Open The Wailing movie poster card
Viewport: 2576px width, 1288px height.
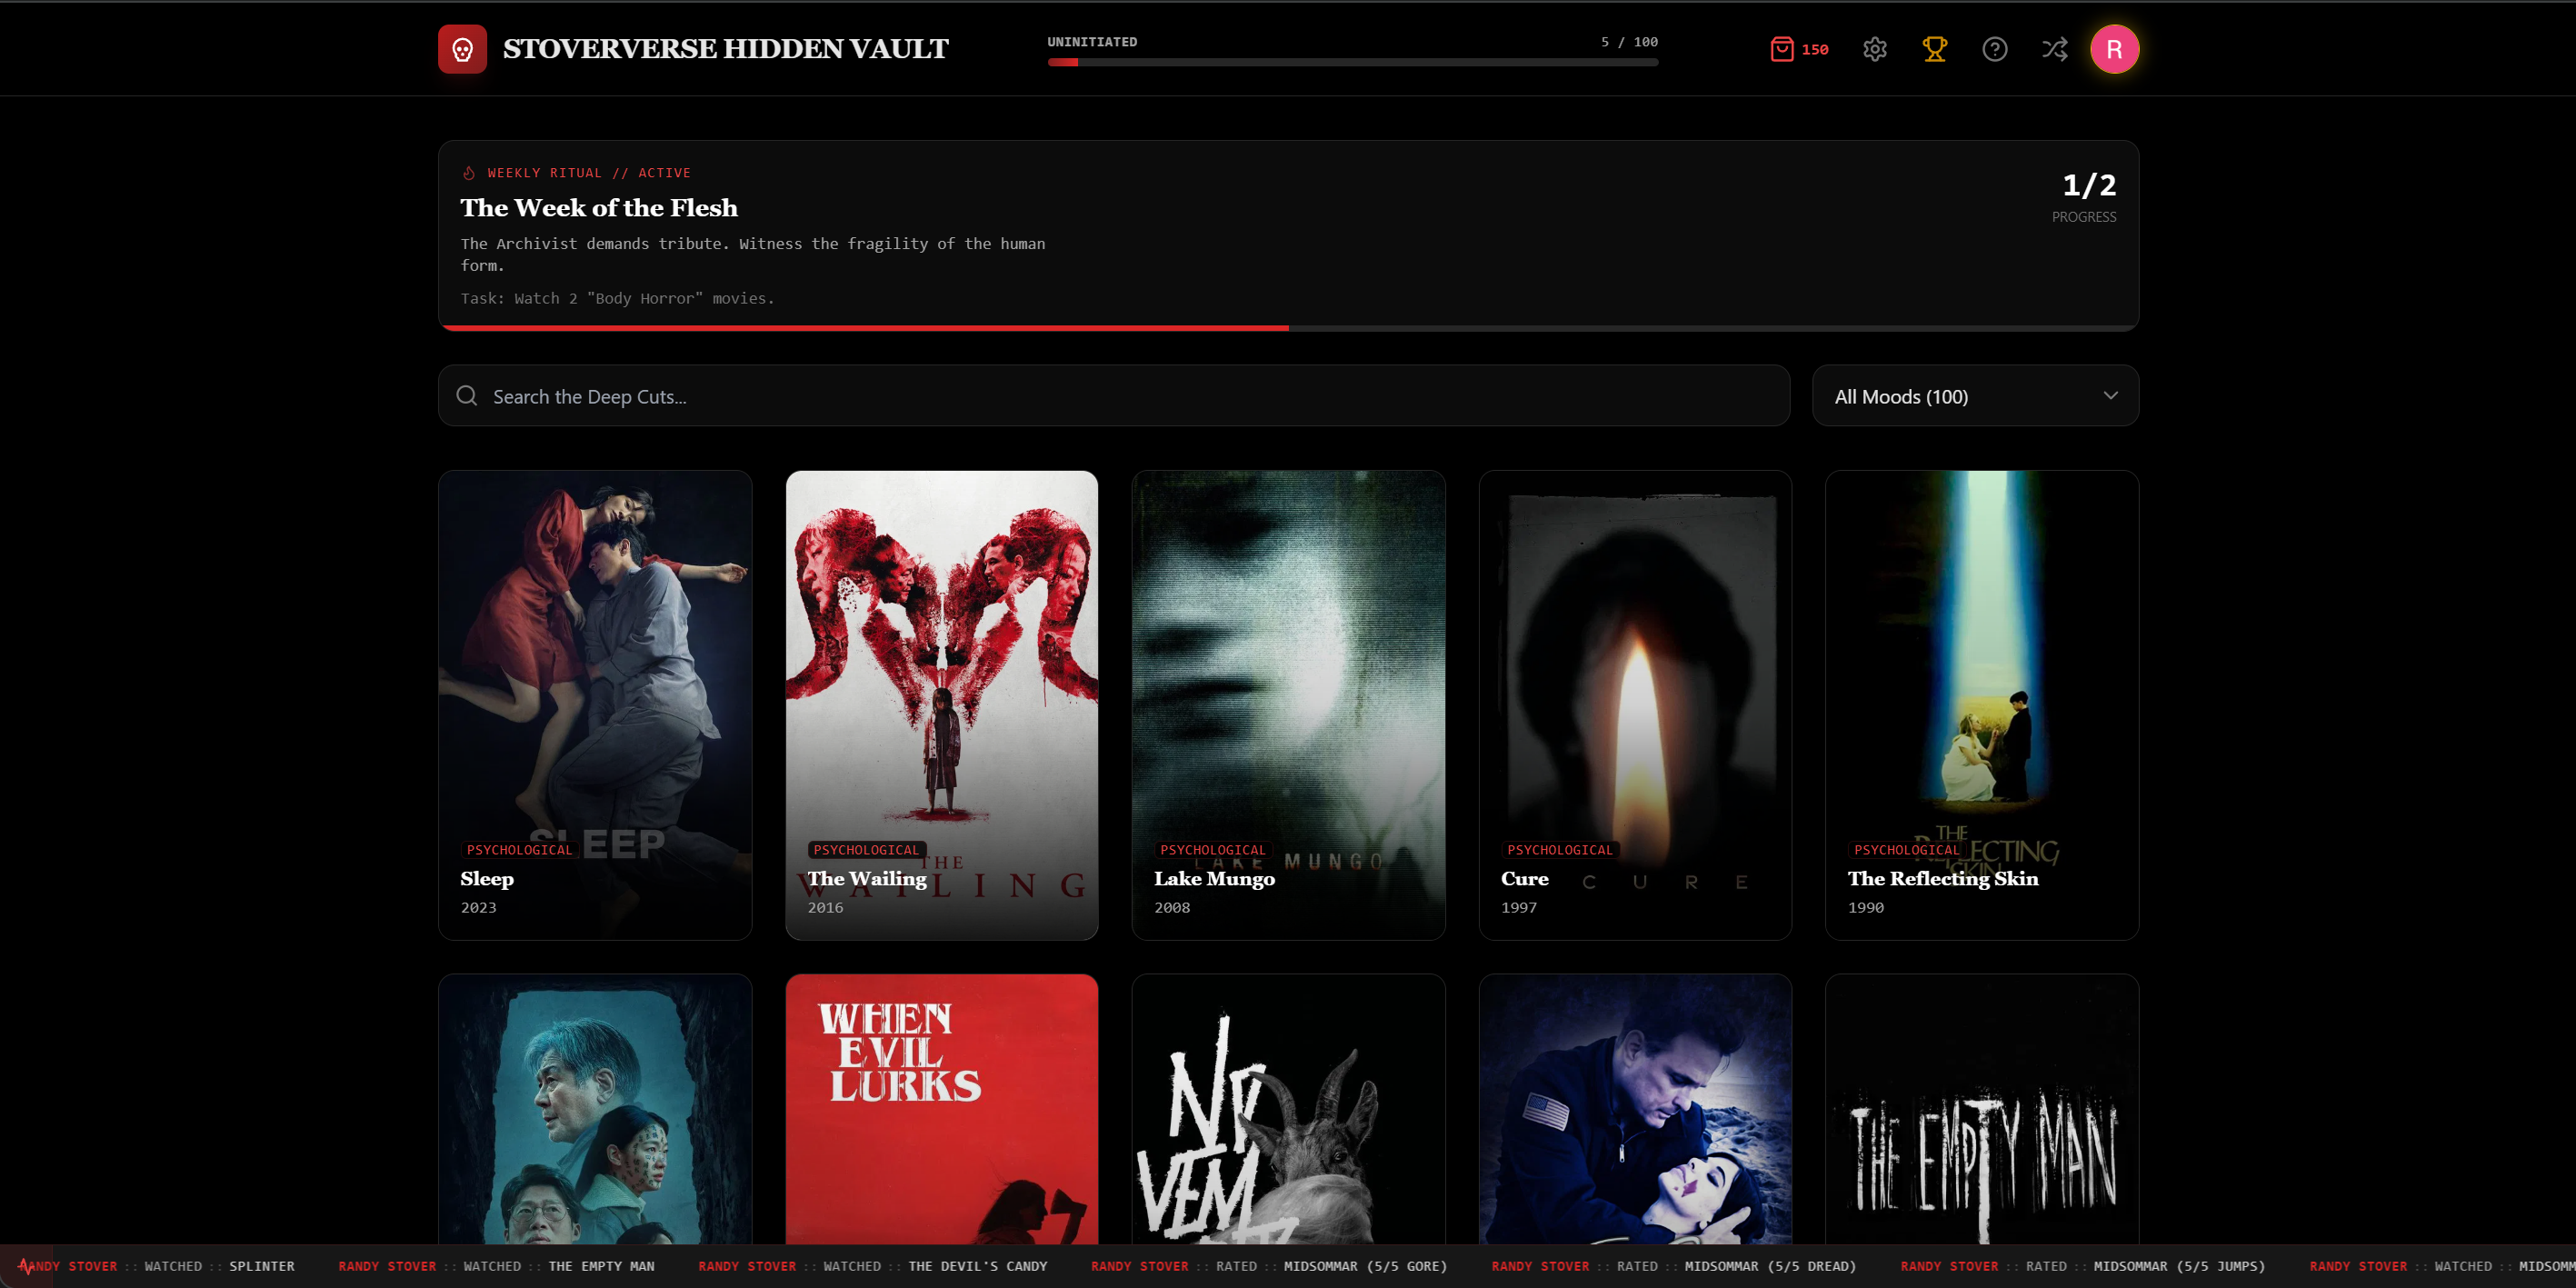click(942, 705)
